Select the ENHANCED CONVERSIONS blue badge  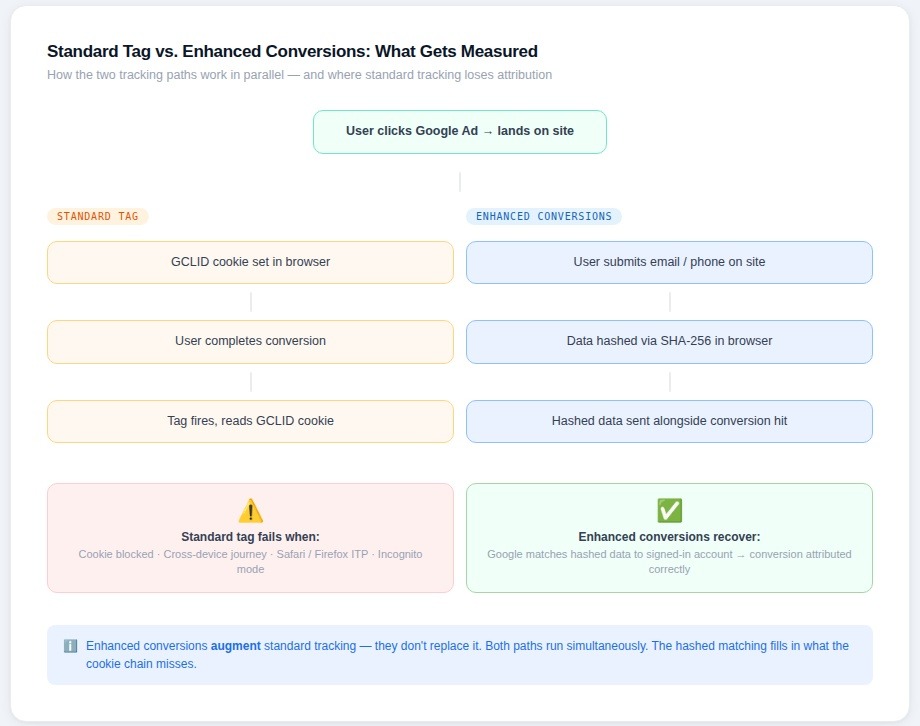[x=543, y=216]
